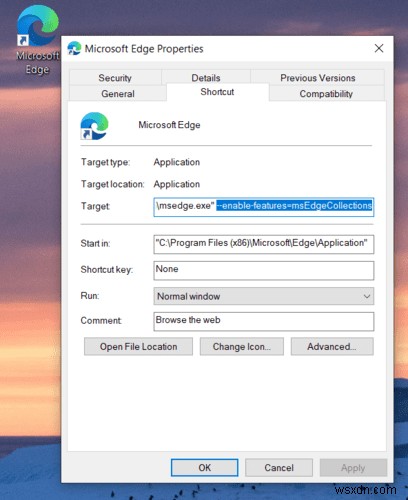Switch to the Compatibility tab
Viewport: 408px width, 500px height.
(326, 94)
